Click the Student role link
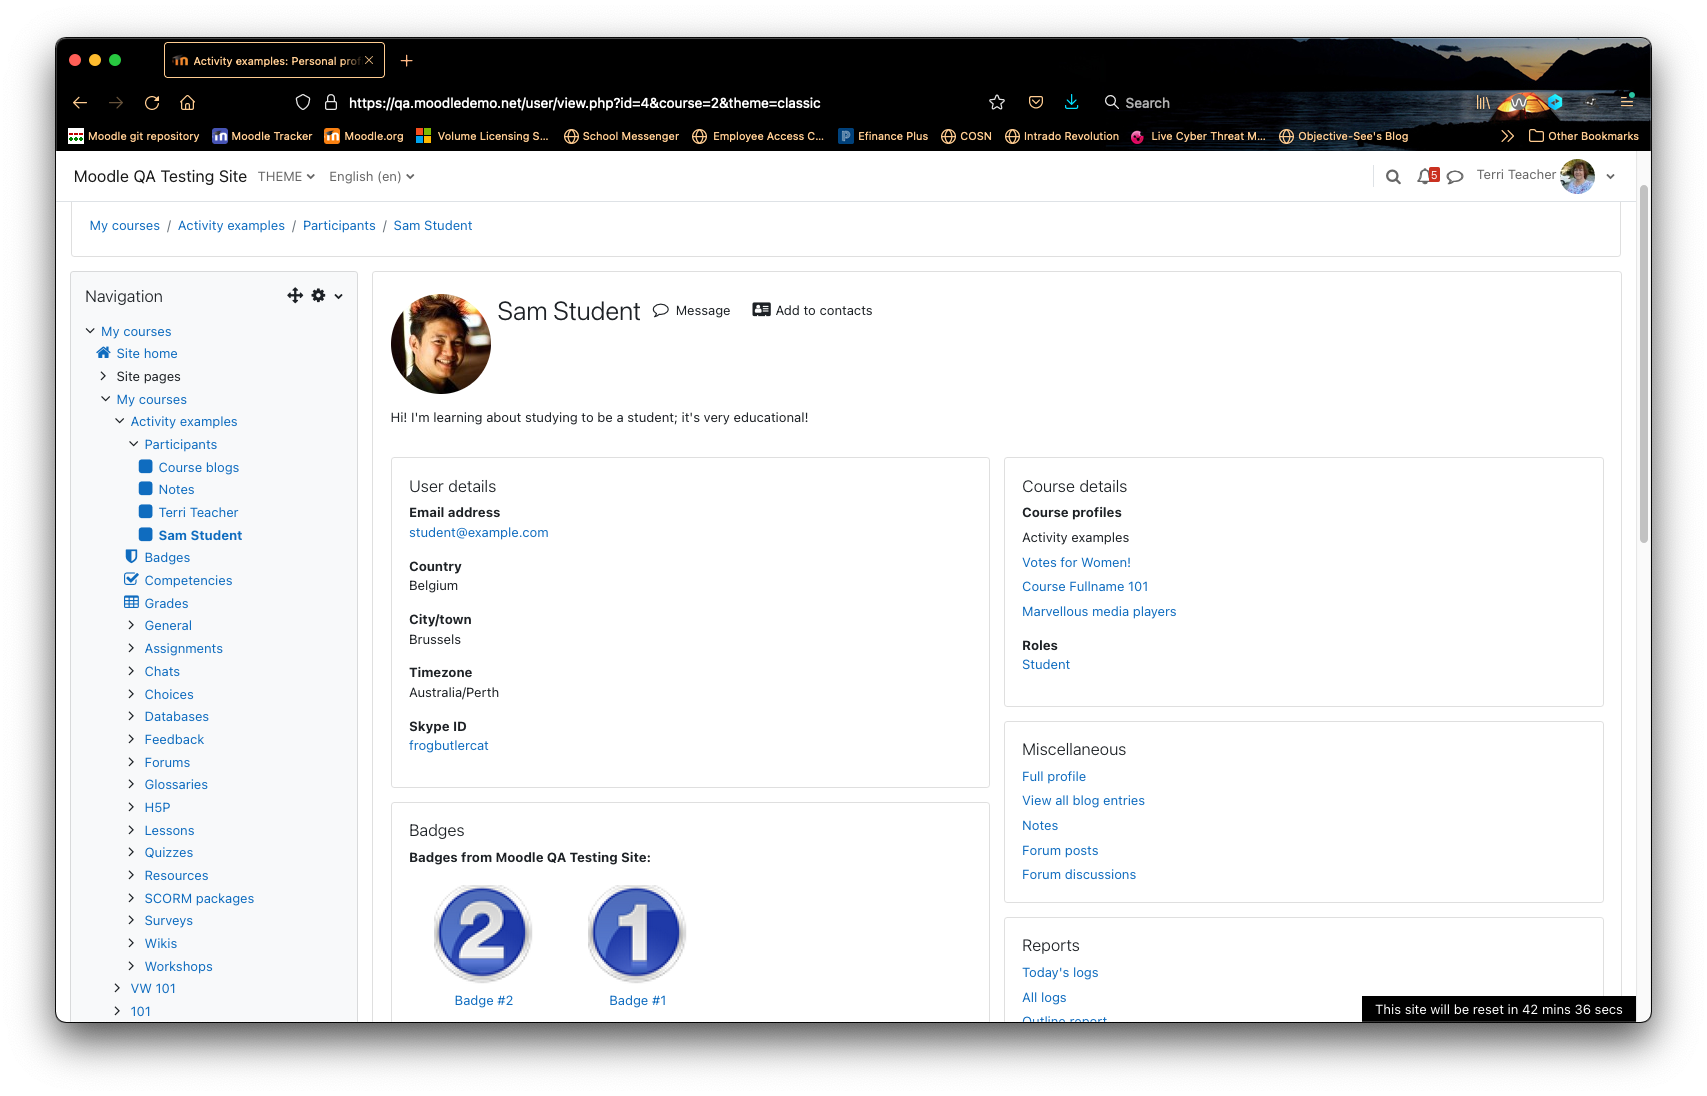1707x1096 pixels. 1046,665
